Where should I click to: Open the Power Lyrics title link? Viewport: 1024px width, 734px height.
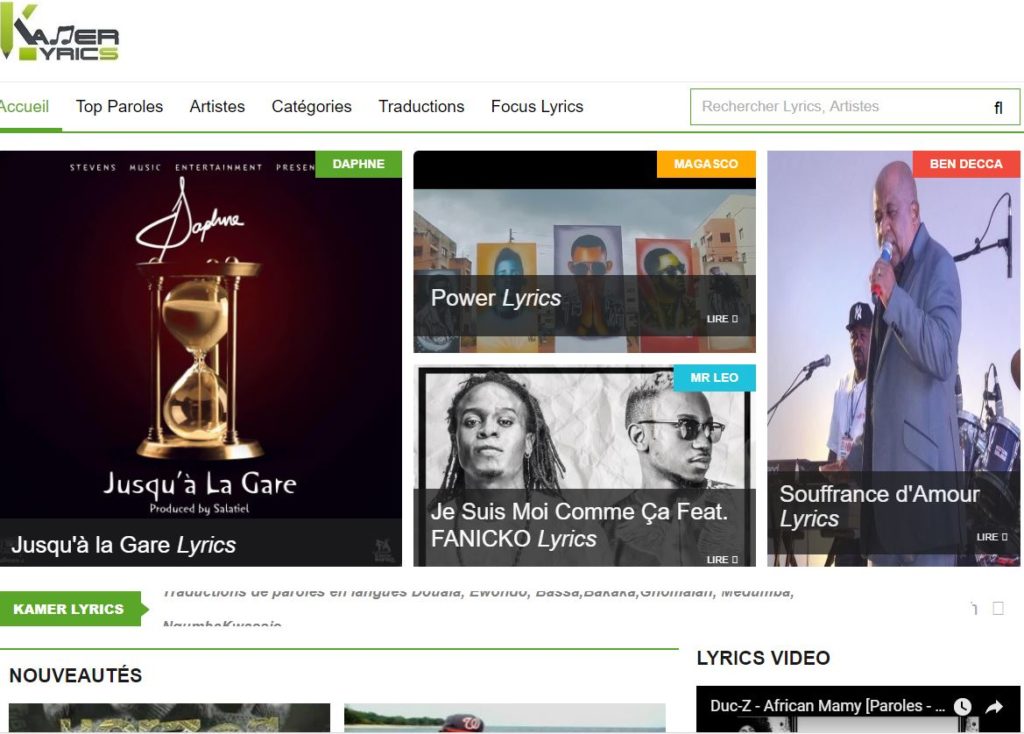click(496, 298)
